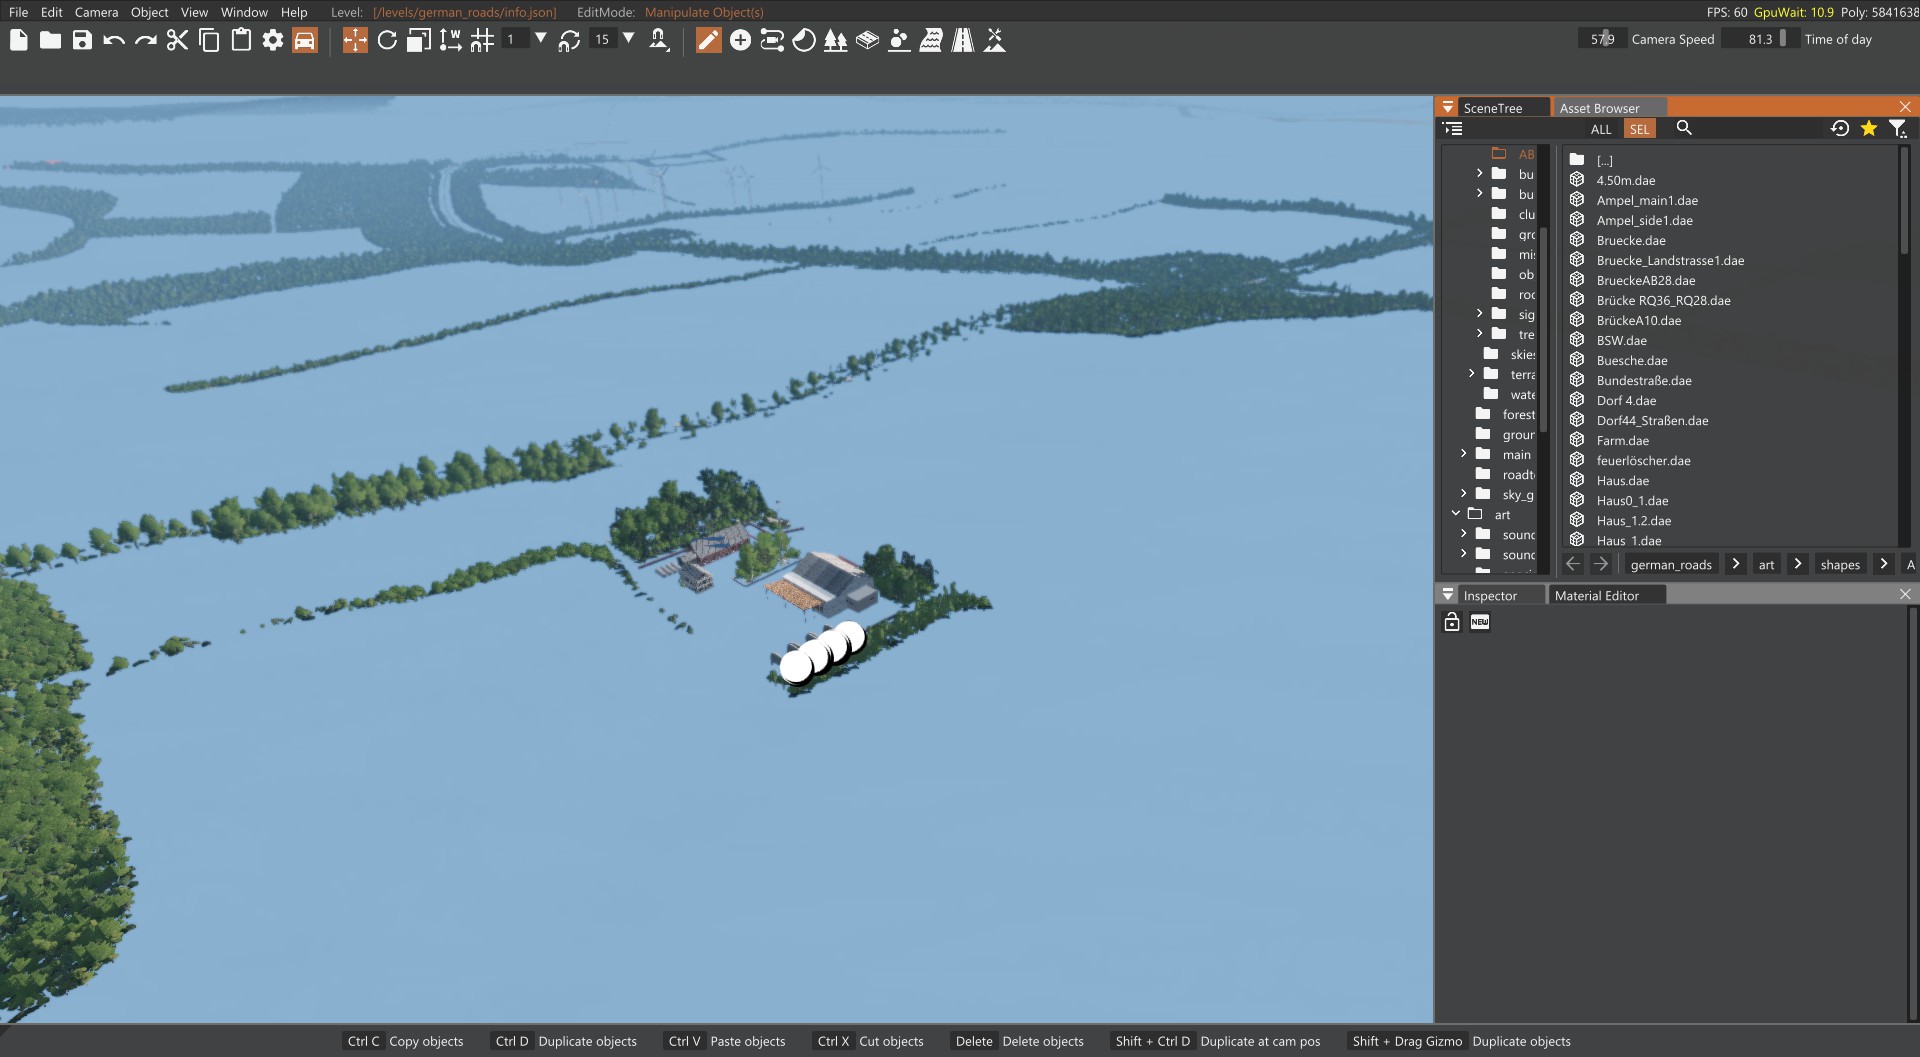This screenshot has width=1920, height=1057.
Task: Open the create object (plus circle) tool
Action: point(740,40)
